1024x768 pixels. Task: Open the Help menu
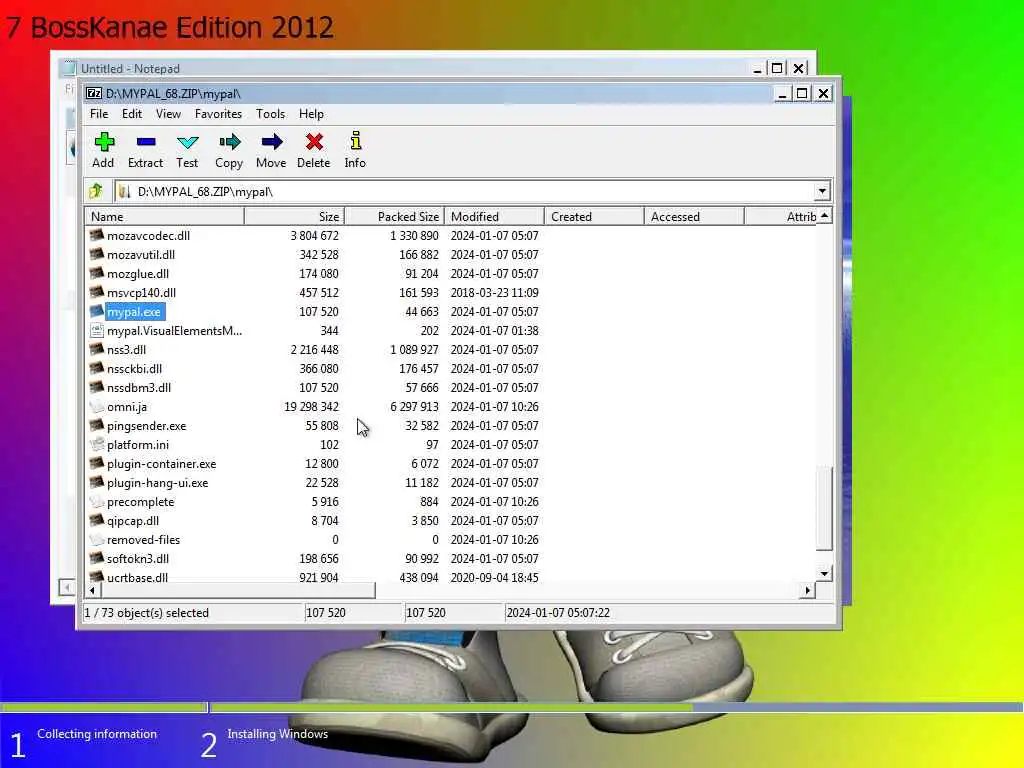(x=312, y=114)
